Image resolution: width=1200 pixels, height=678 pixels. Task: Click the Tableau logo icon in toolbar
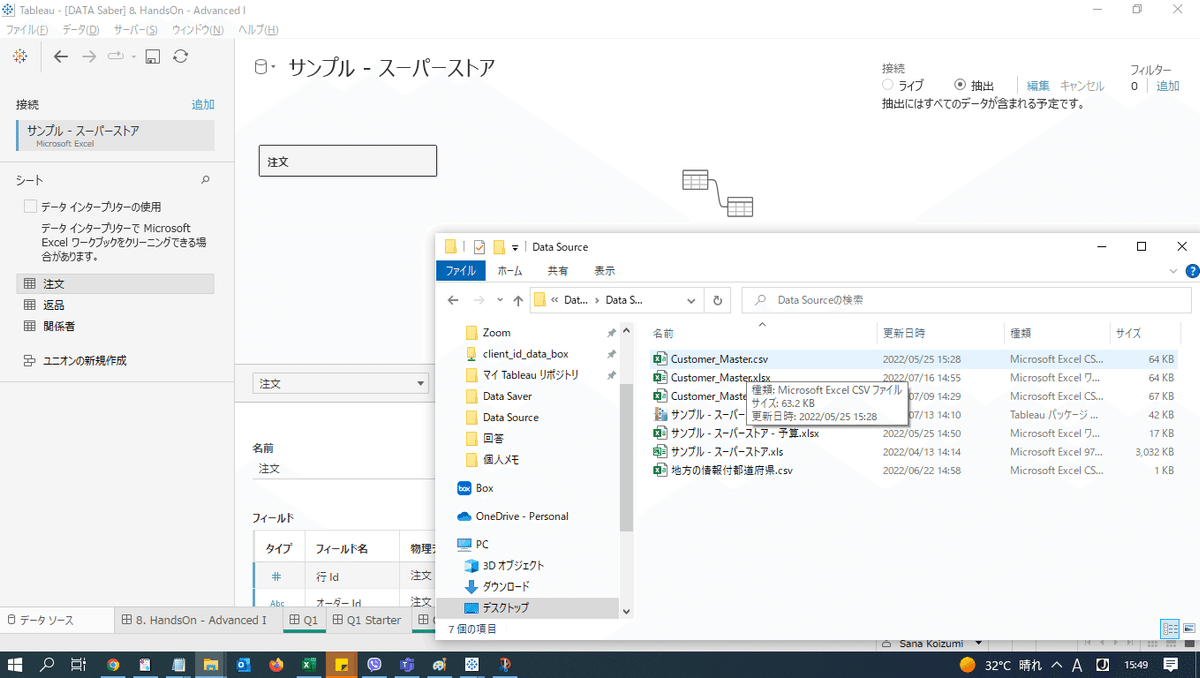pyautogui.click(x=20, y=56)
